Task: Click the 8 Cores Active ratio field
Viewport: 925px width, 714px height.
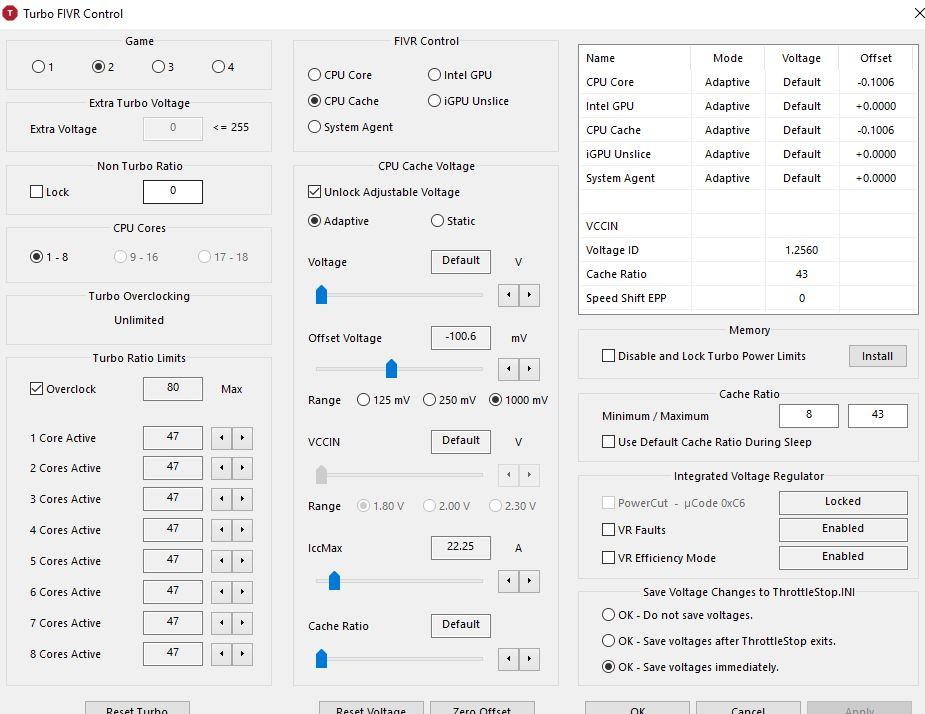Action: [x=173, y=653]
